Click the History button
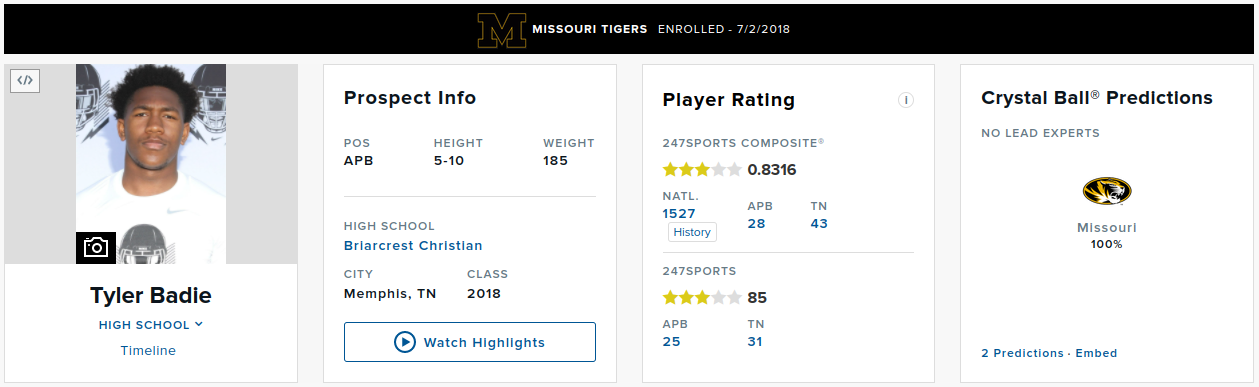 tap(692, 232)
